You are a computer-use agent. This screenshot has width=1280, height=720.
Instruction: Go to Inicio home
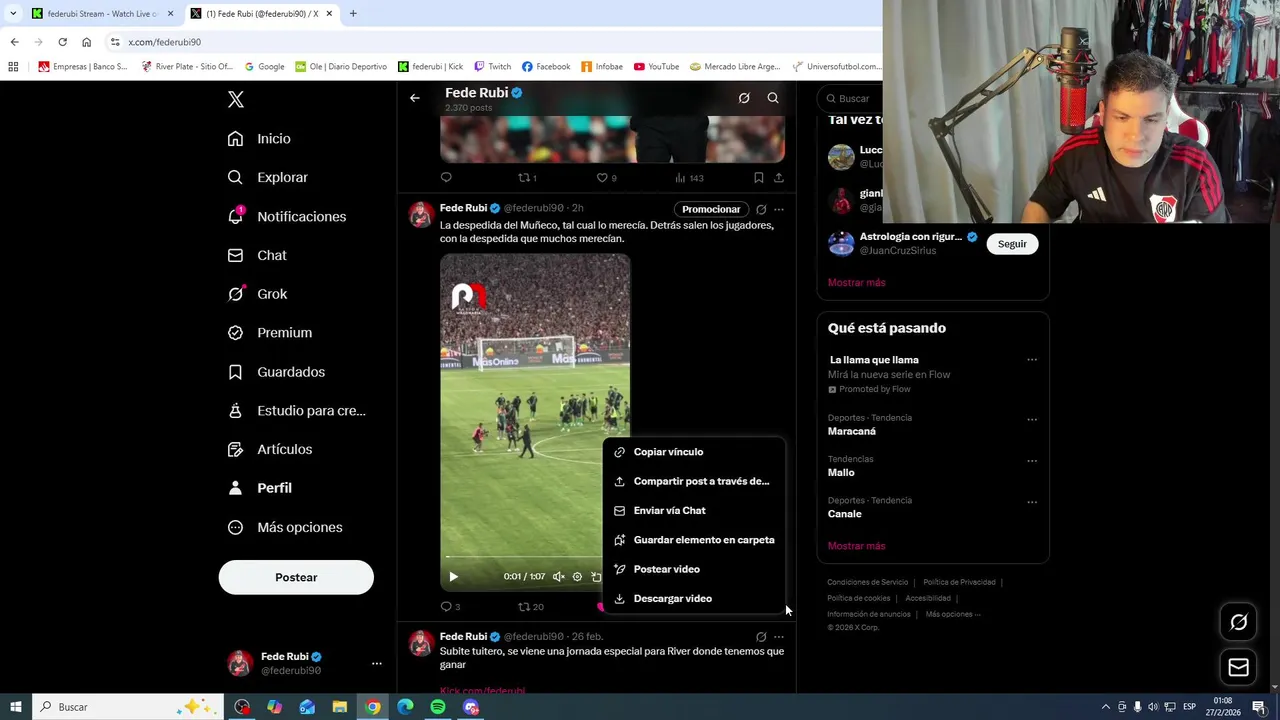click(260, 139)
